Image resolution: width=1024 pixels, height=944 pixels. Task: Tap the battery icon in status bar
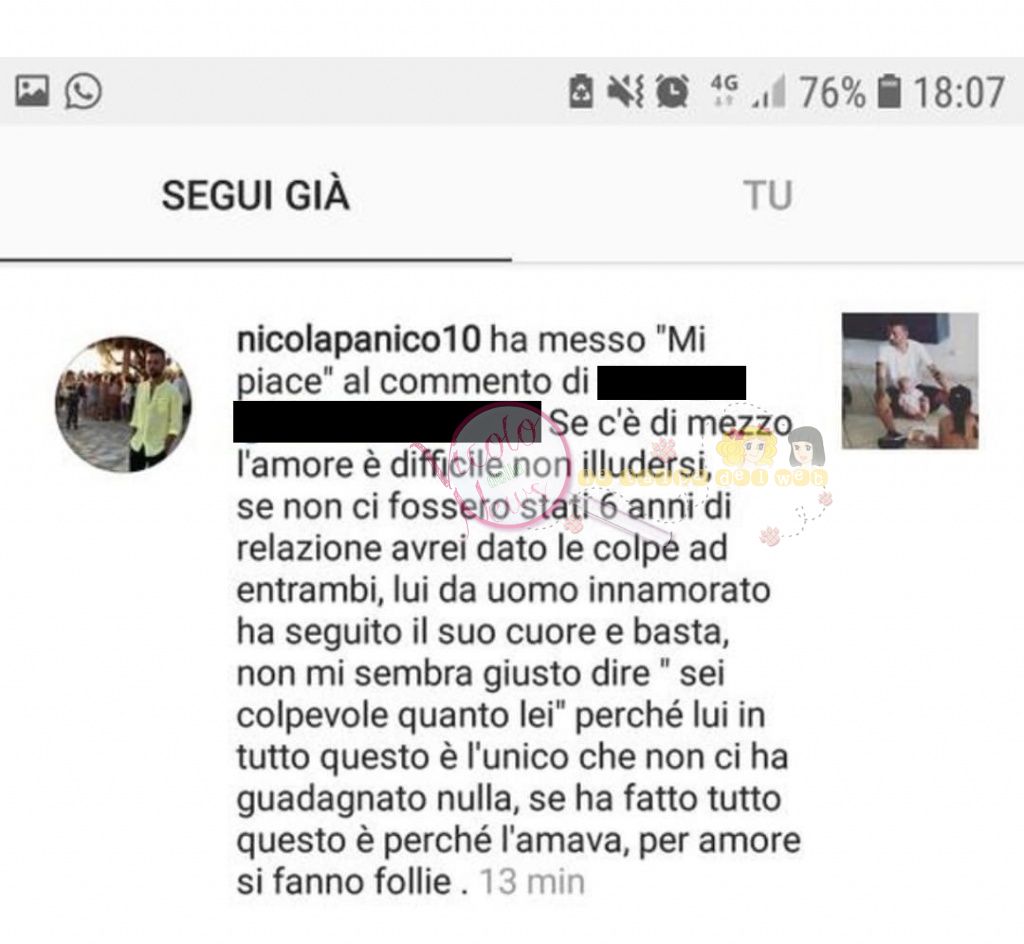tap(889, 91)
